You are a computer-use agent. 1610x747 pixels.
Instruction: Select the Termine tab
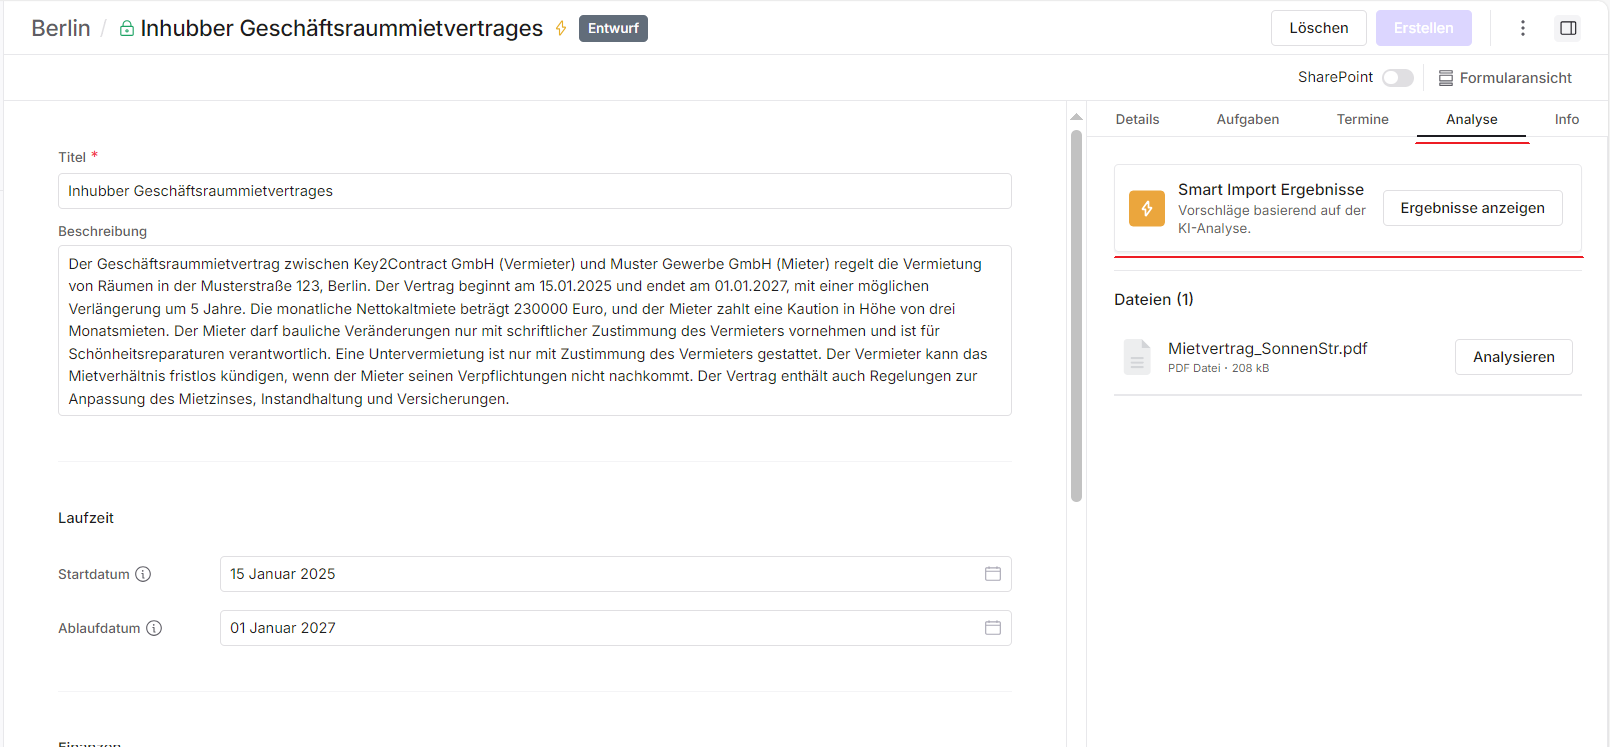click(1362, 119)
